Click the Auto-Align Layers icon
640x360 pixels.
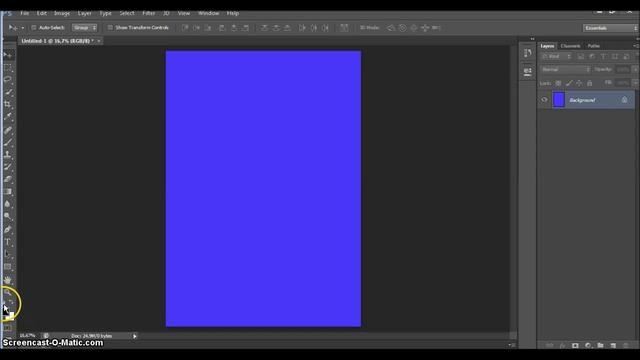[x=344, y=28]
